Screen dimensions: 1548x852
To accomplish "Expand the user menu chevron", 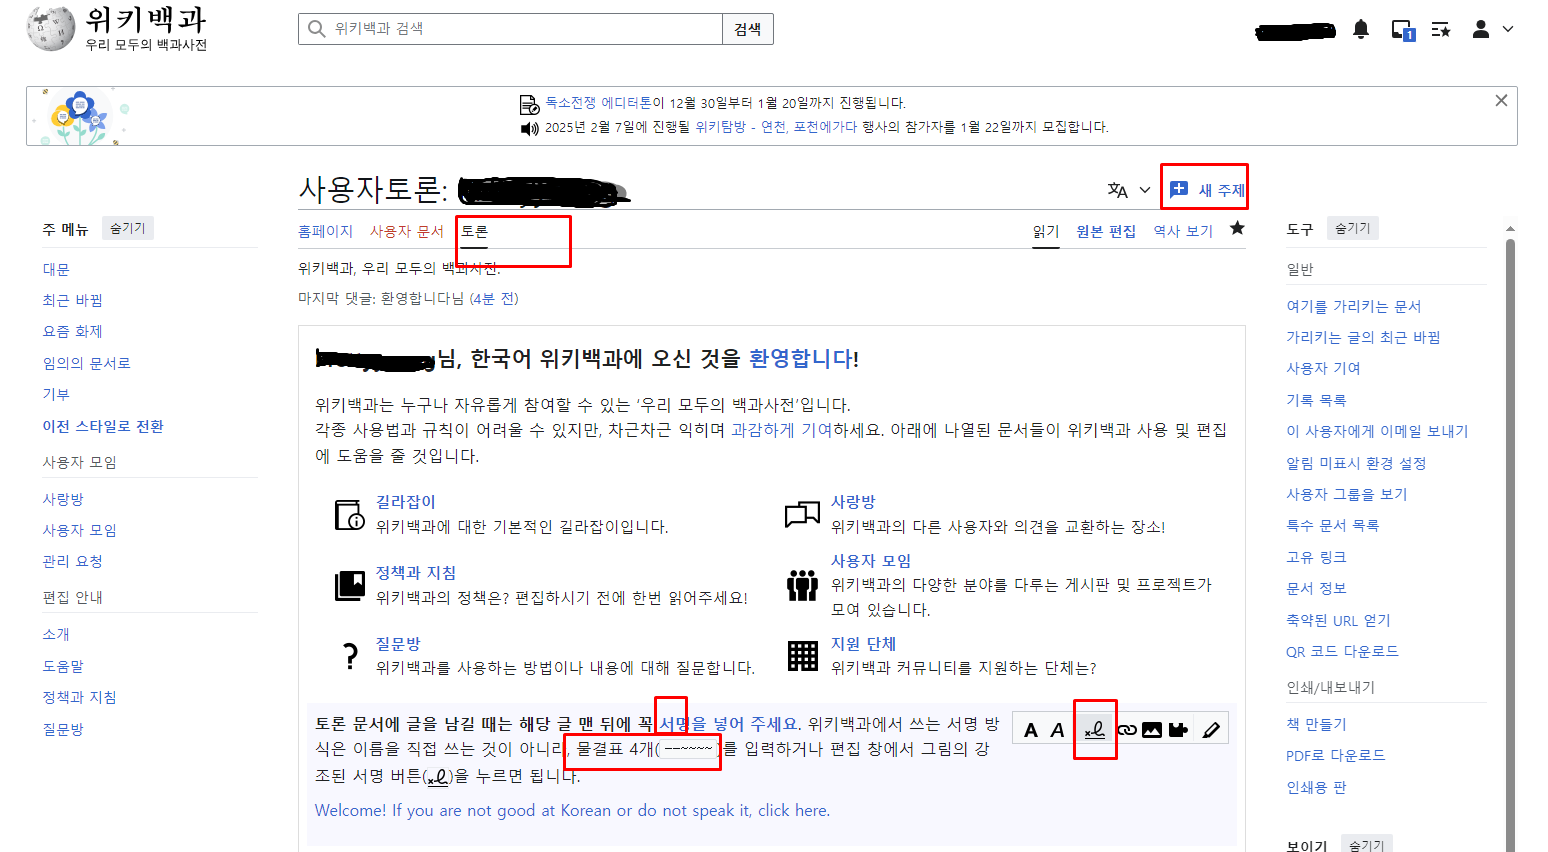I will pos(1508,30).
